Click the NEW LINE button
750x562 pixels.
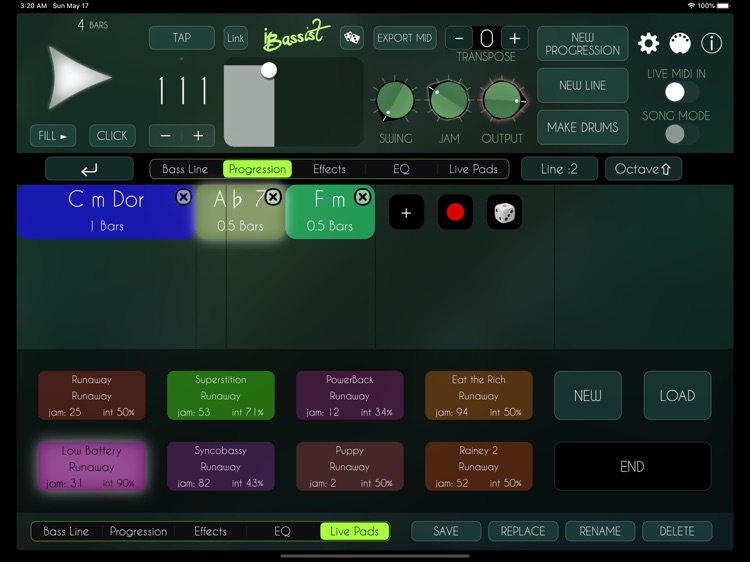pos(583,86)
